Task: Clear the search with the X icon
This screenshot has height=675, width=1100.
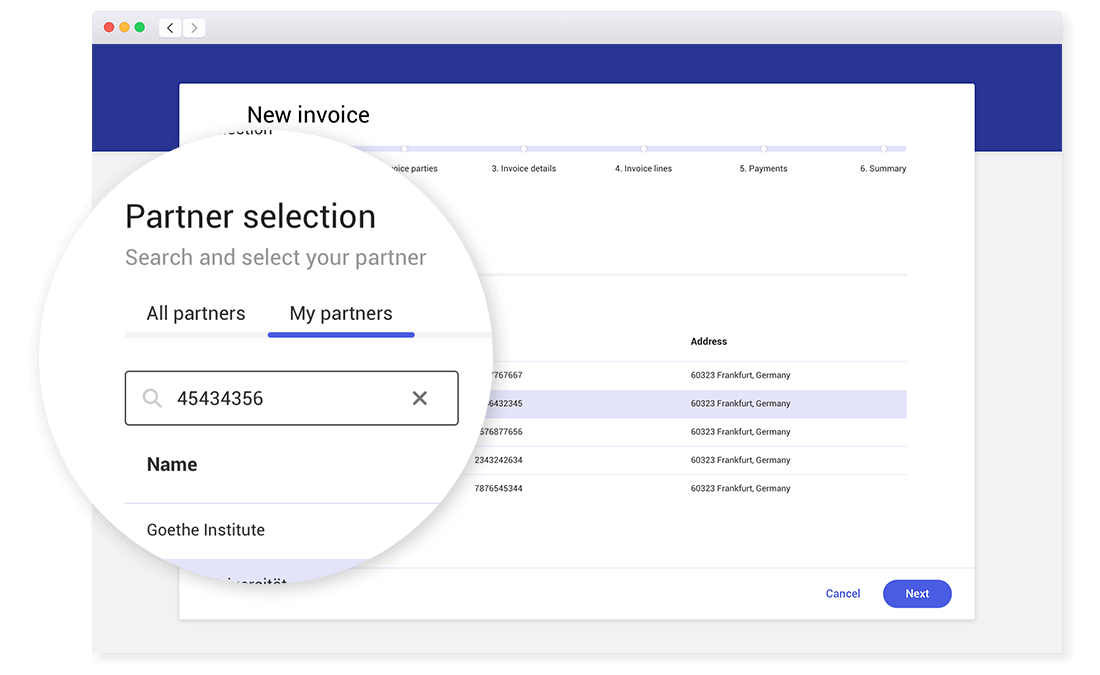Action: point(420,398)
